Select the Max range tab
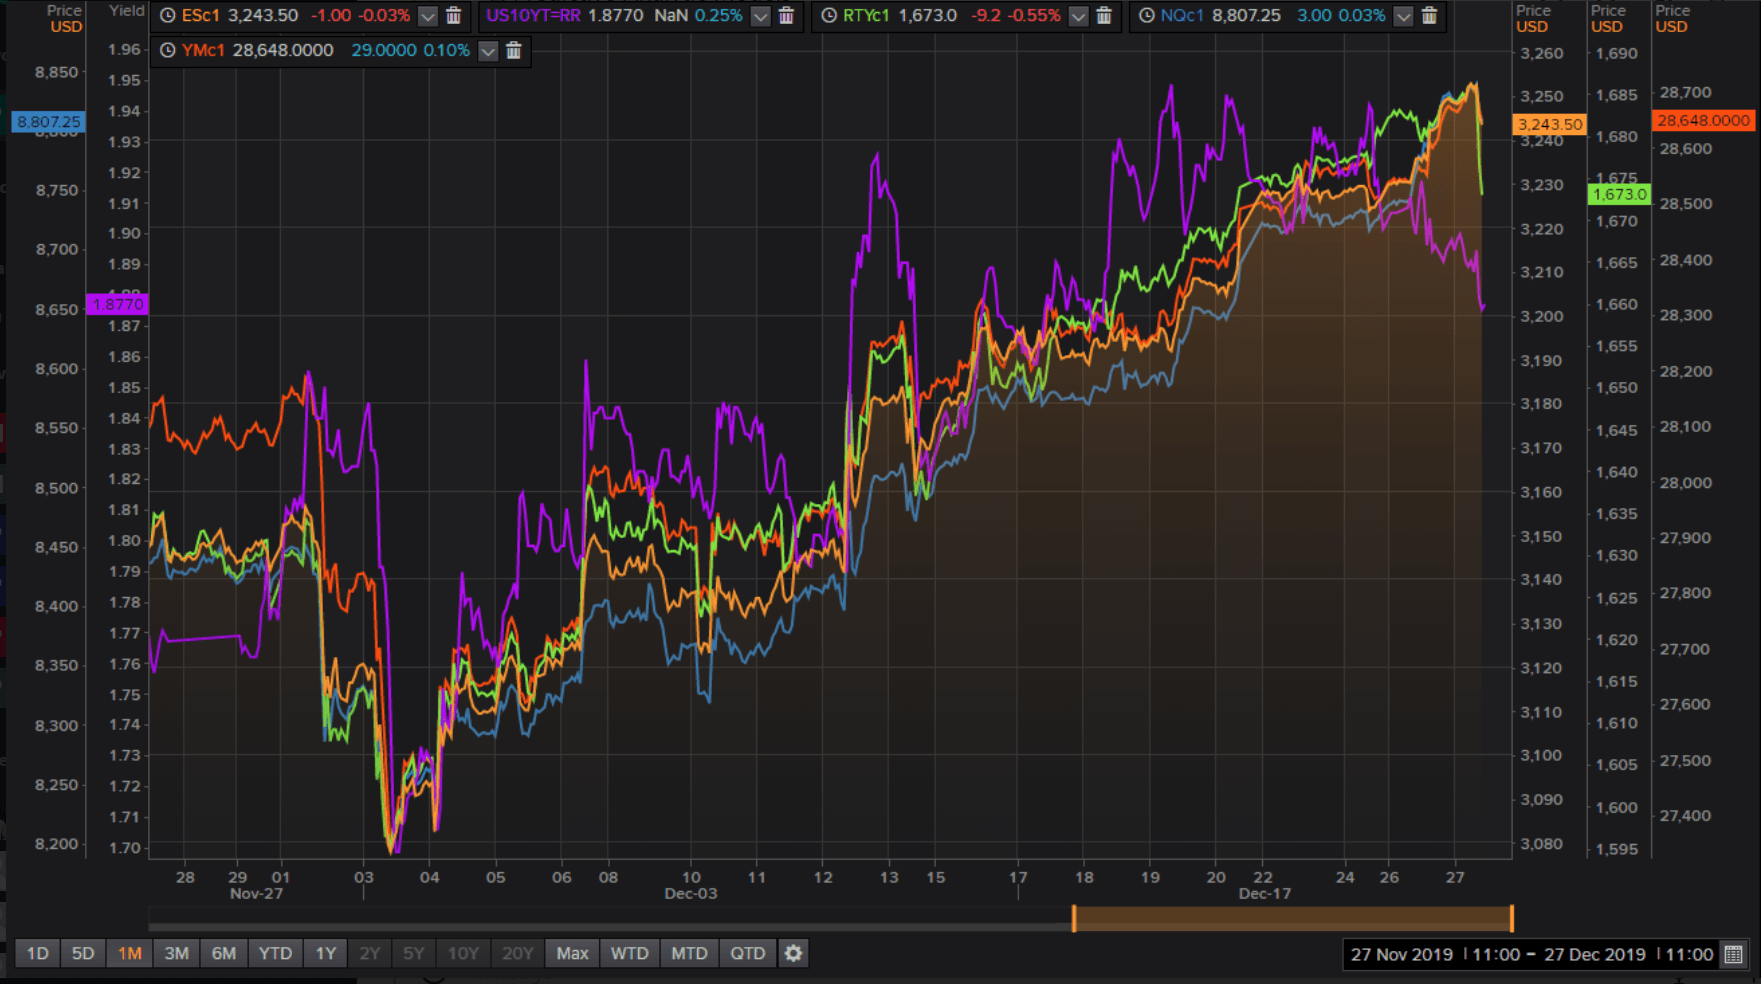 (572, 953)
